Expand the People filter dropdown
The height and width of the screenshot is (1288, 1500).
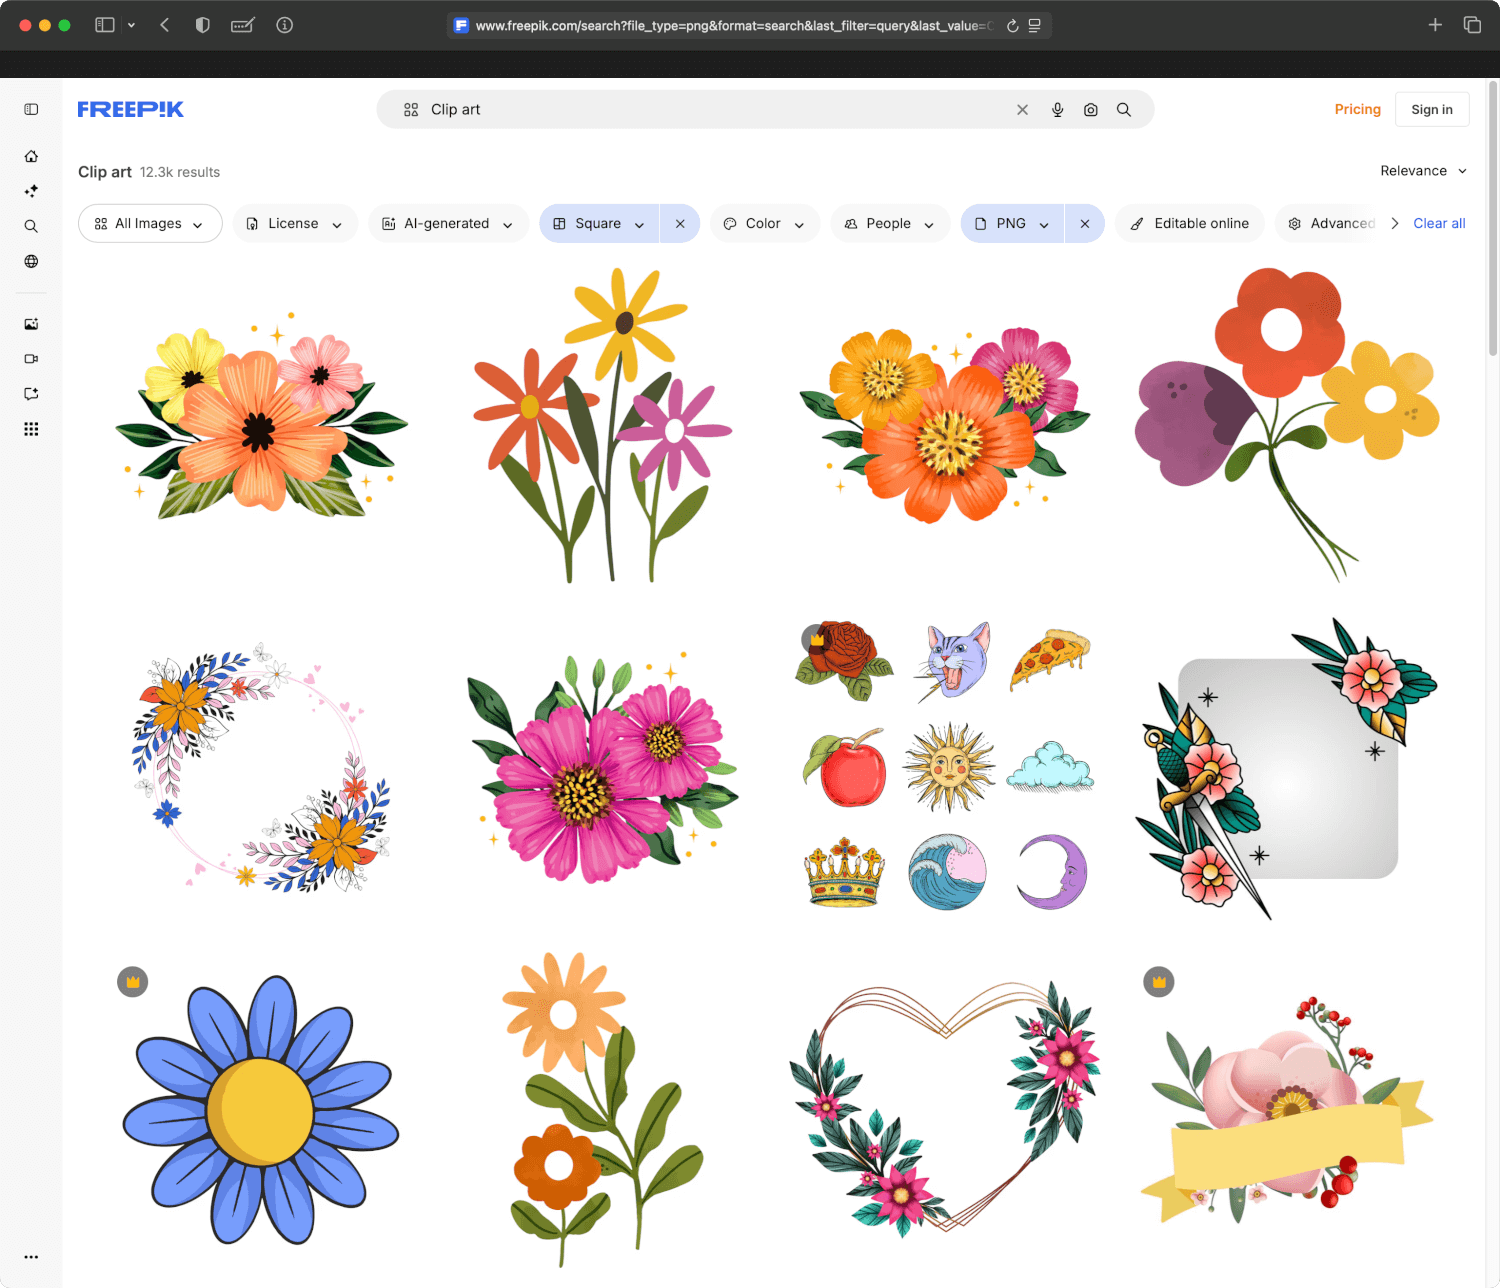click(x=889, y=223)
